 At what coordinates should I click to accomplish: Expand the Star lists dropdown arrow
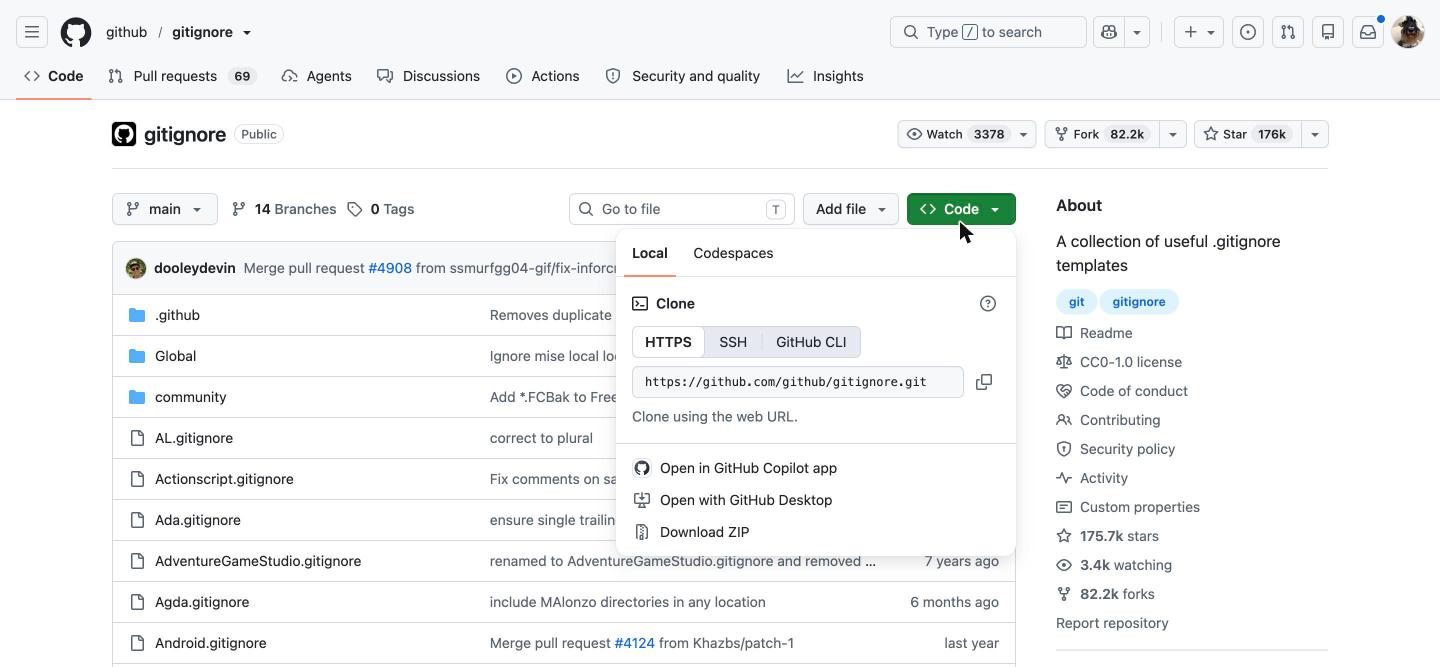(1314, 134)
